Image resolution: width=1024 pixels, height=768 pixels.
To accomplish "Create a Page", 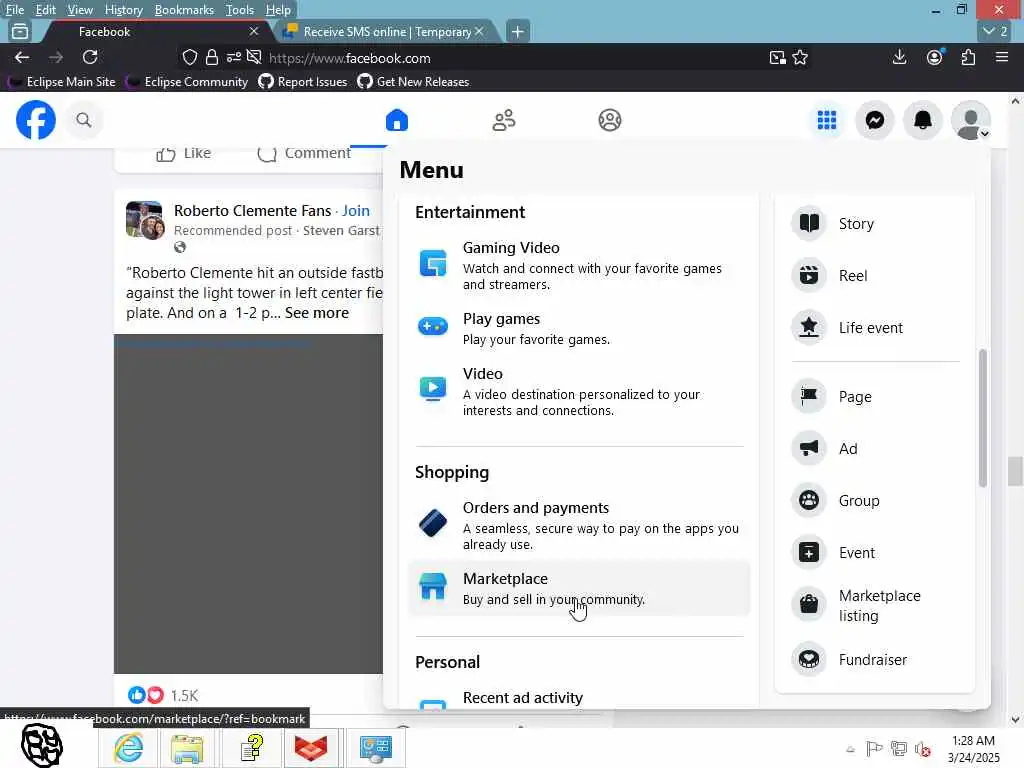I will (x=874, y=396).
